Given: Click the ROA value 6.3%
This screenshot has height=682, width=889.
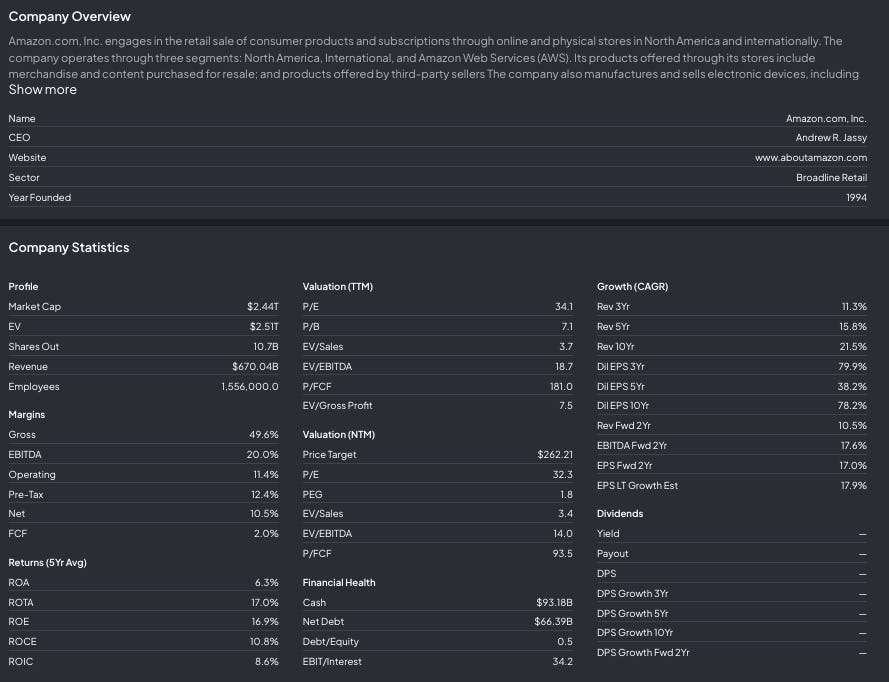Looking at the screenshot, I should [x=266, y=583].
